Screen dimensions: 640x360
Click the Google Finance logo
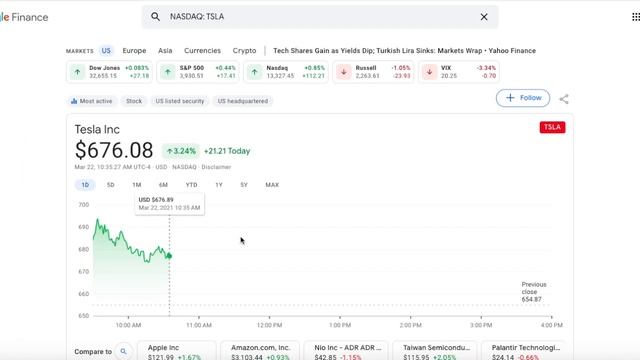coord(24,17)
